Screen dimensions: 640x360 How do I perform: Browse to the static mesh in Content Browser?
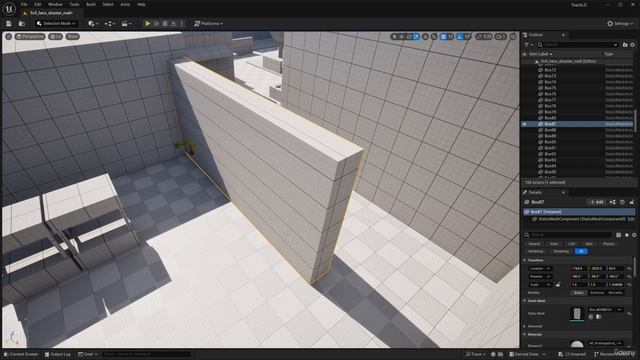tap(598, 317)
